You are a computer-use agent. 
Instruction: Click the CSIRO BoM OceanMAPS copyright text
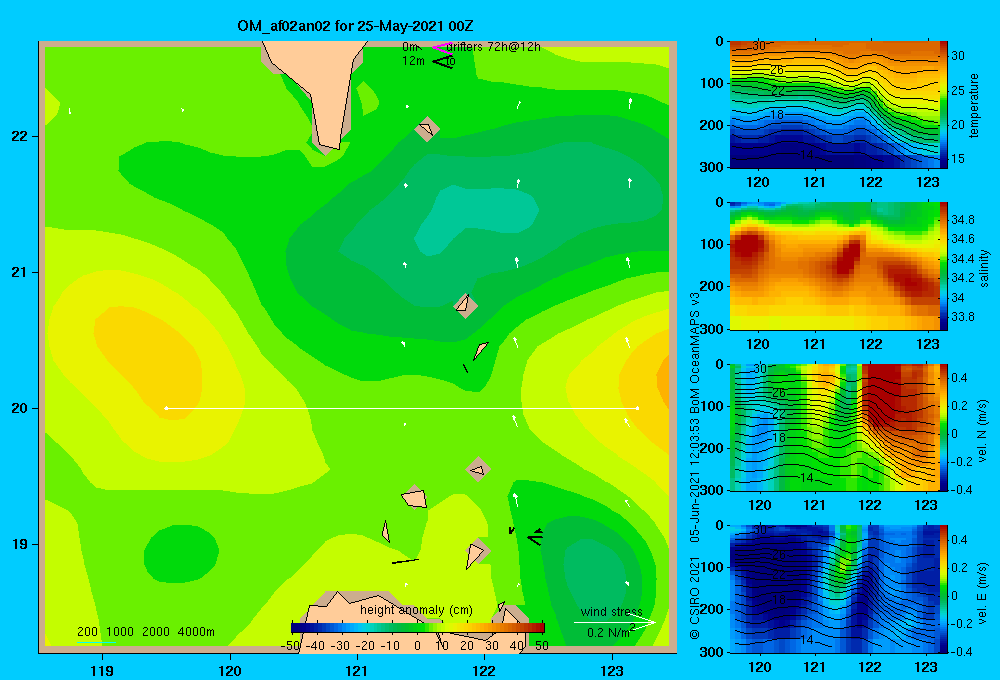click(695, 466)
